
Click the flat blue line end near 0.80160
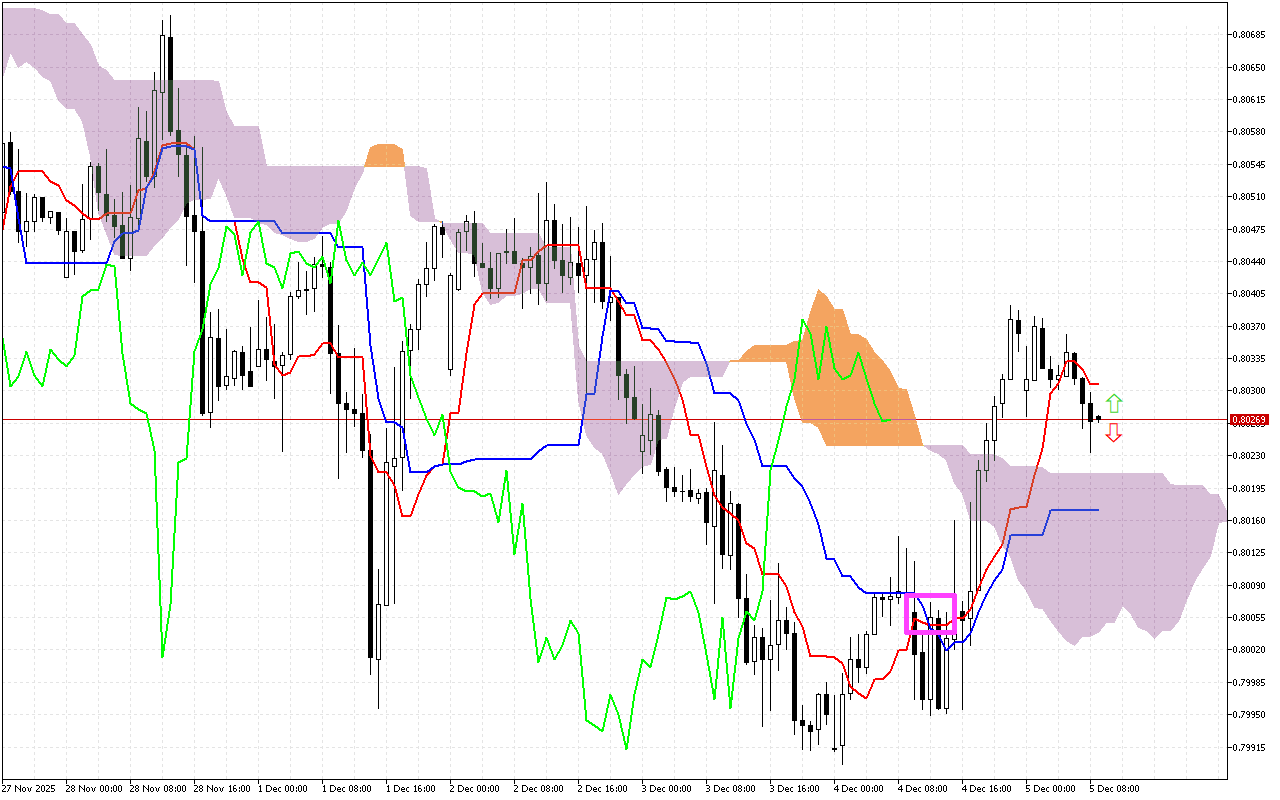click(x=1095, y=510)
